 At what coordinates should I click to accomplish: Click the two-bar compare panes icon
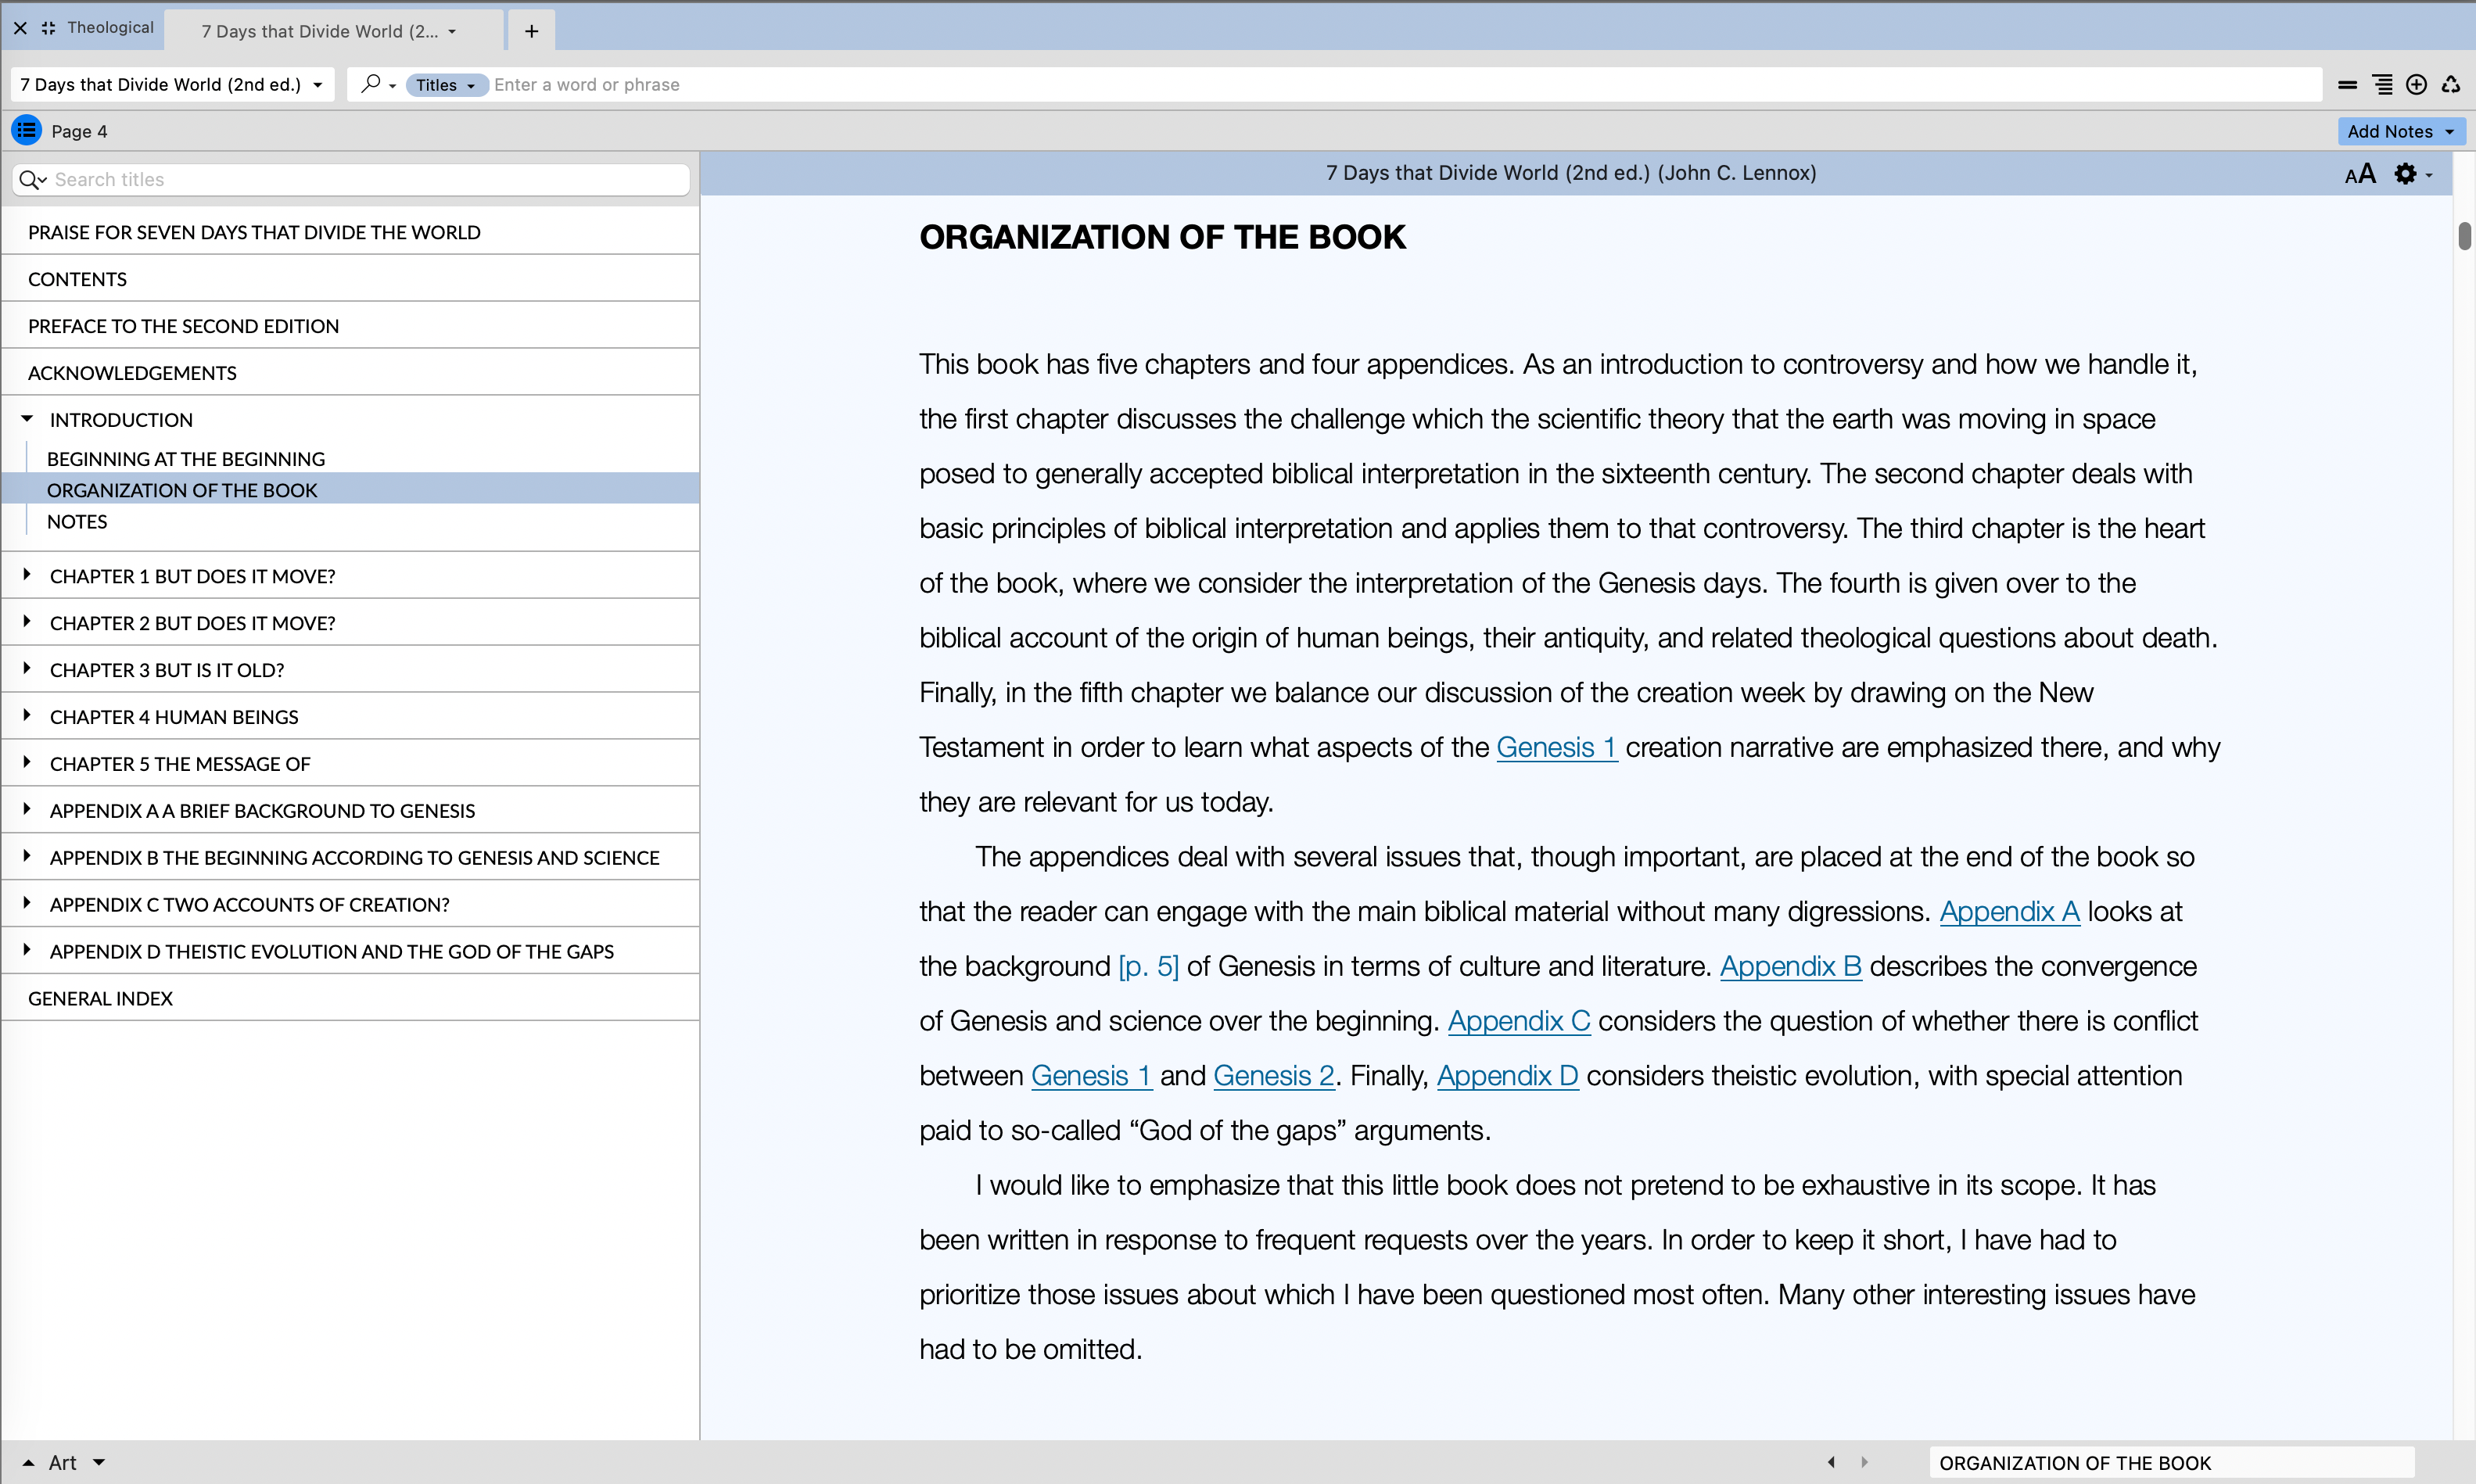click(x=2347, y=85)
